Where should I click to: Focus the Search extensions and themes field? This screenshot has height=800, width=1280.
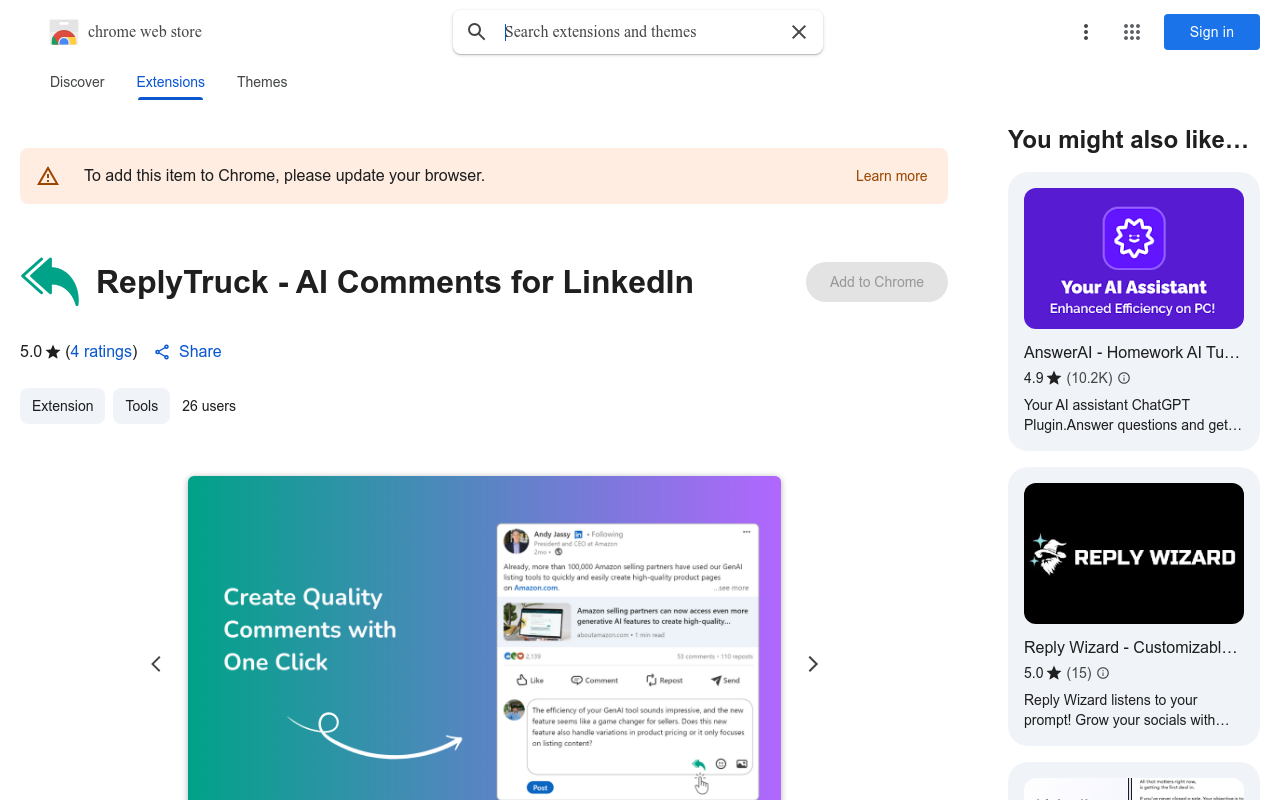pyautogui.click(x=640, y=32)
